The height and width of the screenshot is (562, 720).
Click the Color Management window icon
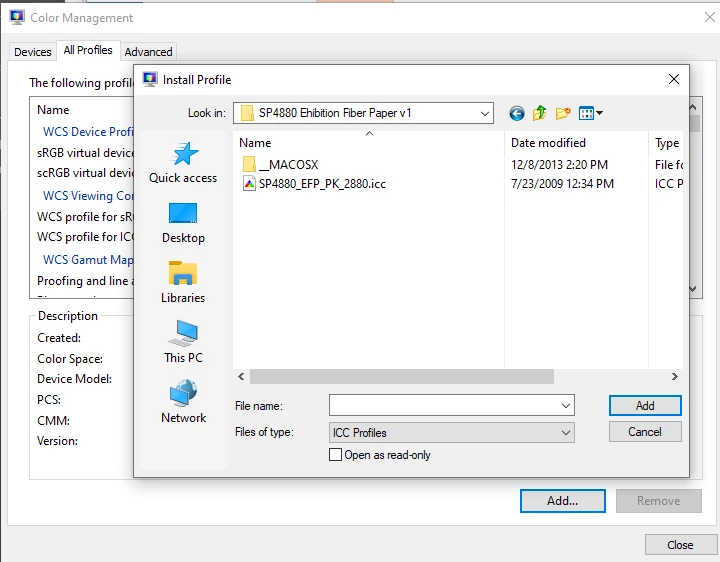(17, 17)
